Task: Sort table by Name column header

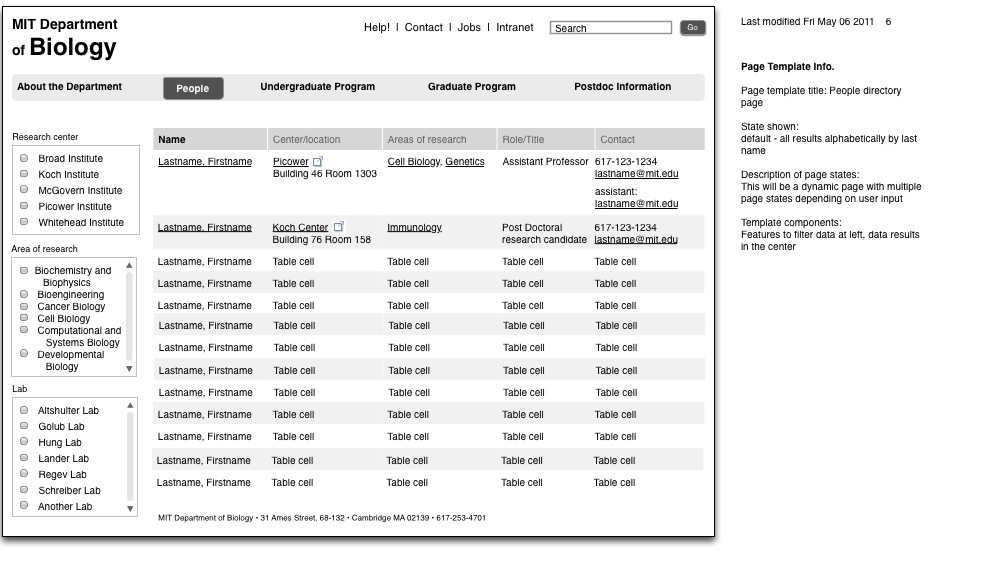Action: [210, 139]
